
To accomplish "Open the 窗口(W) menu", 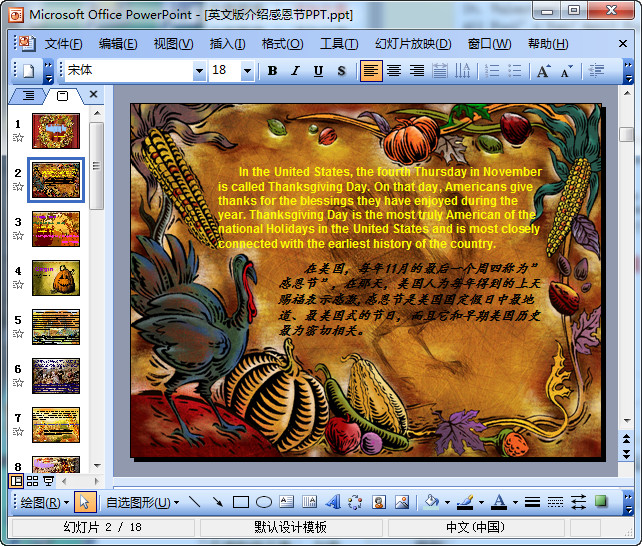I will click(x=489, y=44).
